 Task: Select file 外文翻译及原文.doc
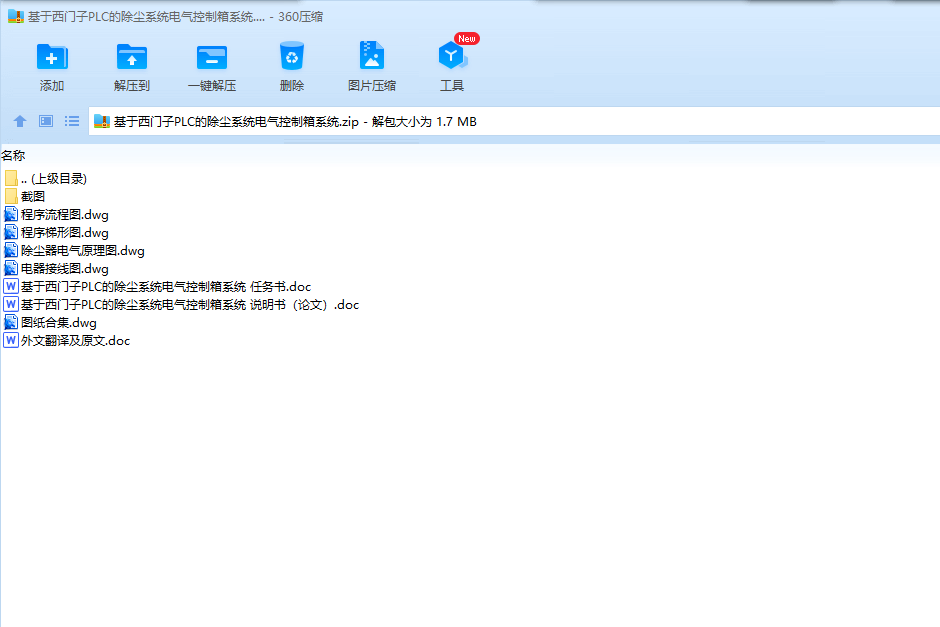tap(76, 340)
